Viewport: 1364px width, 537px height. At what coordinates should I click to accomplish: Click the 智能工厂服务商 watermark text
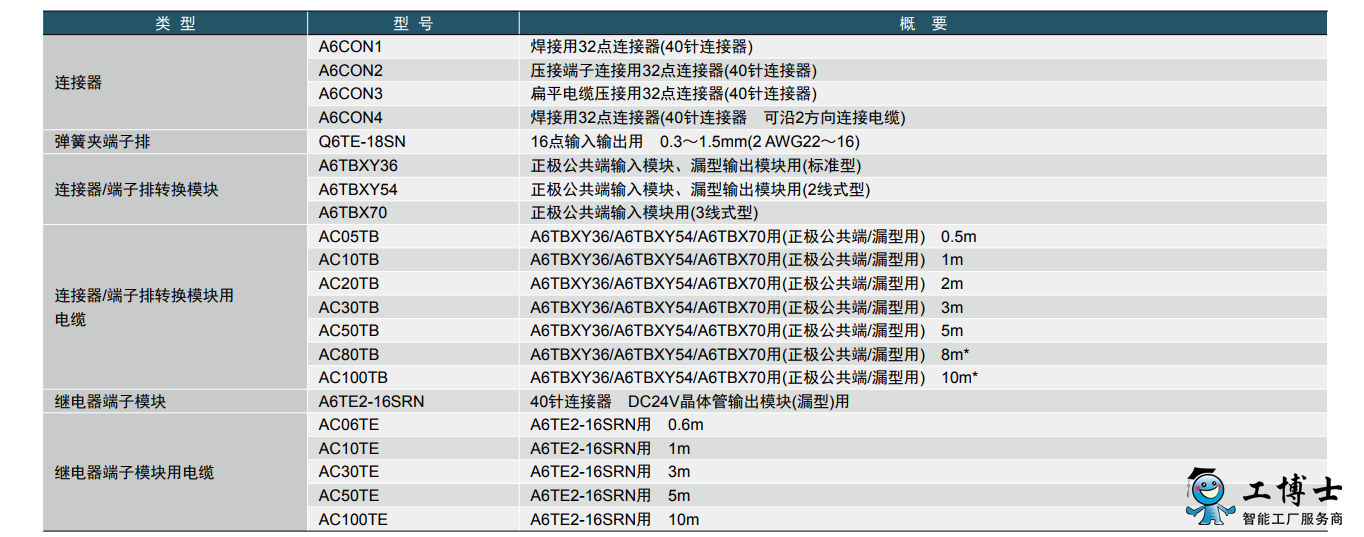1292,519
